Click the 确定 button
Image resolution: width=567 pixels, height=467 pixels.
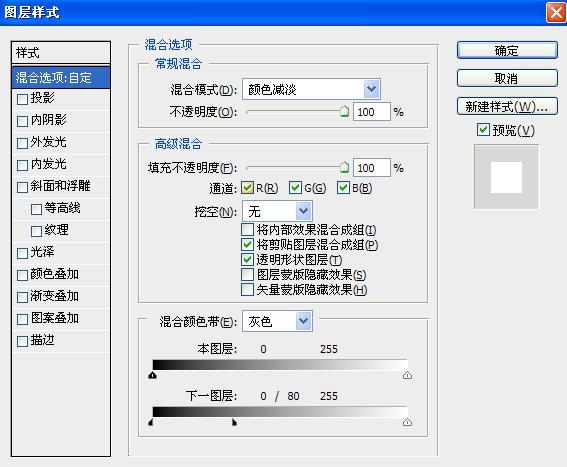507,50
